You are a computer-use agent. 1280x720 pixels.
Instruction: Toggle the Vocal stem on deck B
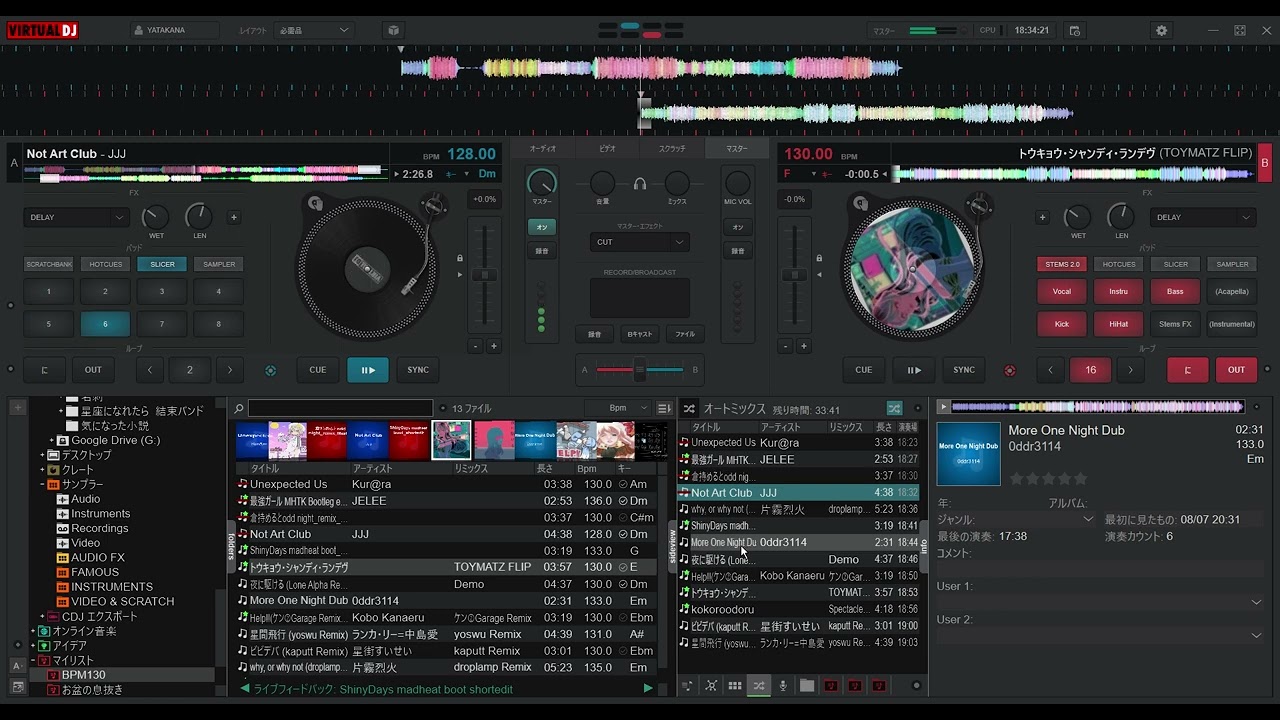(1061, 291)
